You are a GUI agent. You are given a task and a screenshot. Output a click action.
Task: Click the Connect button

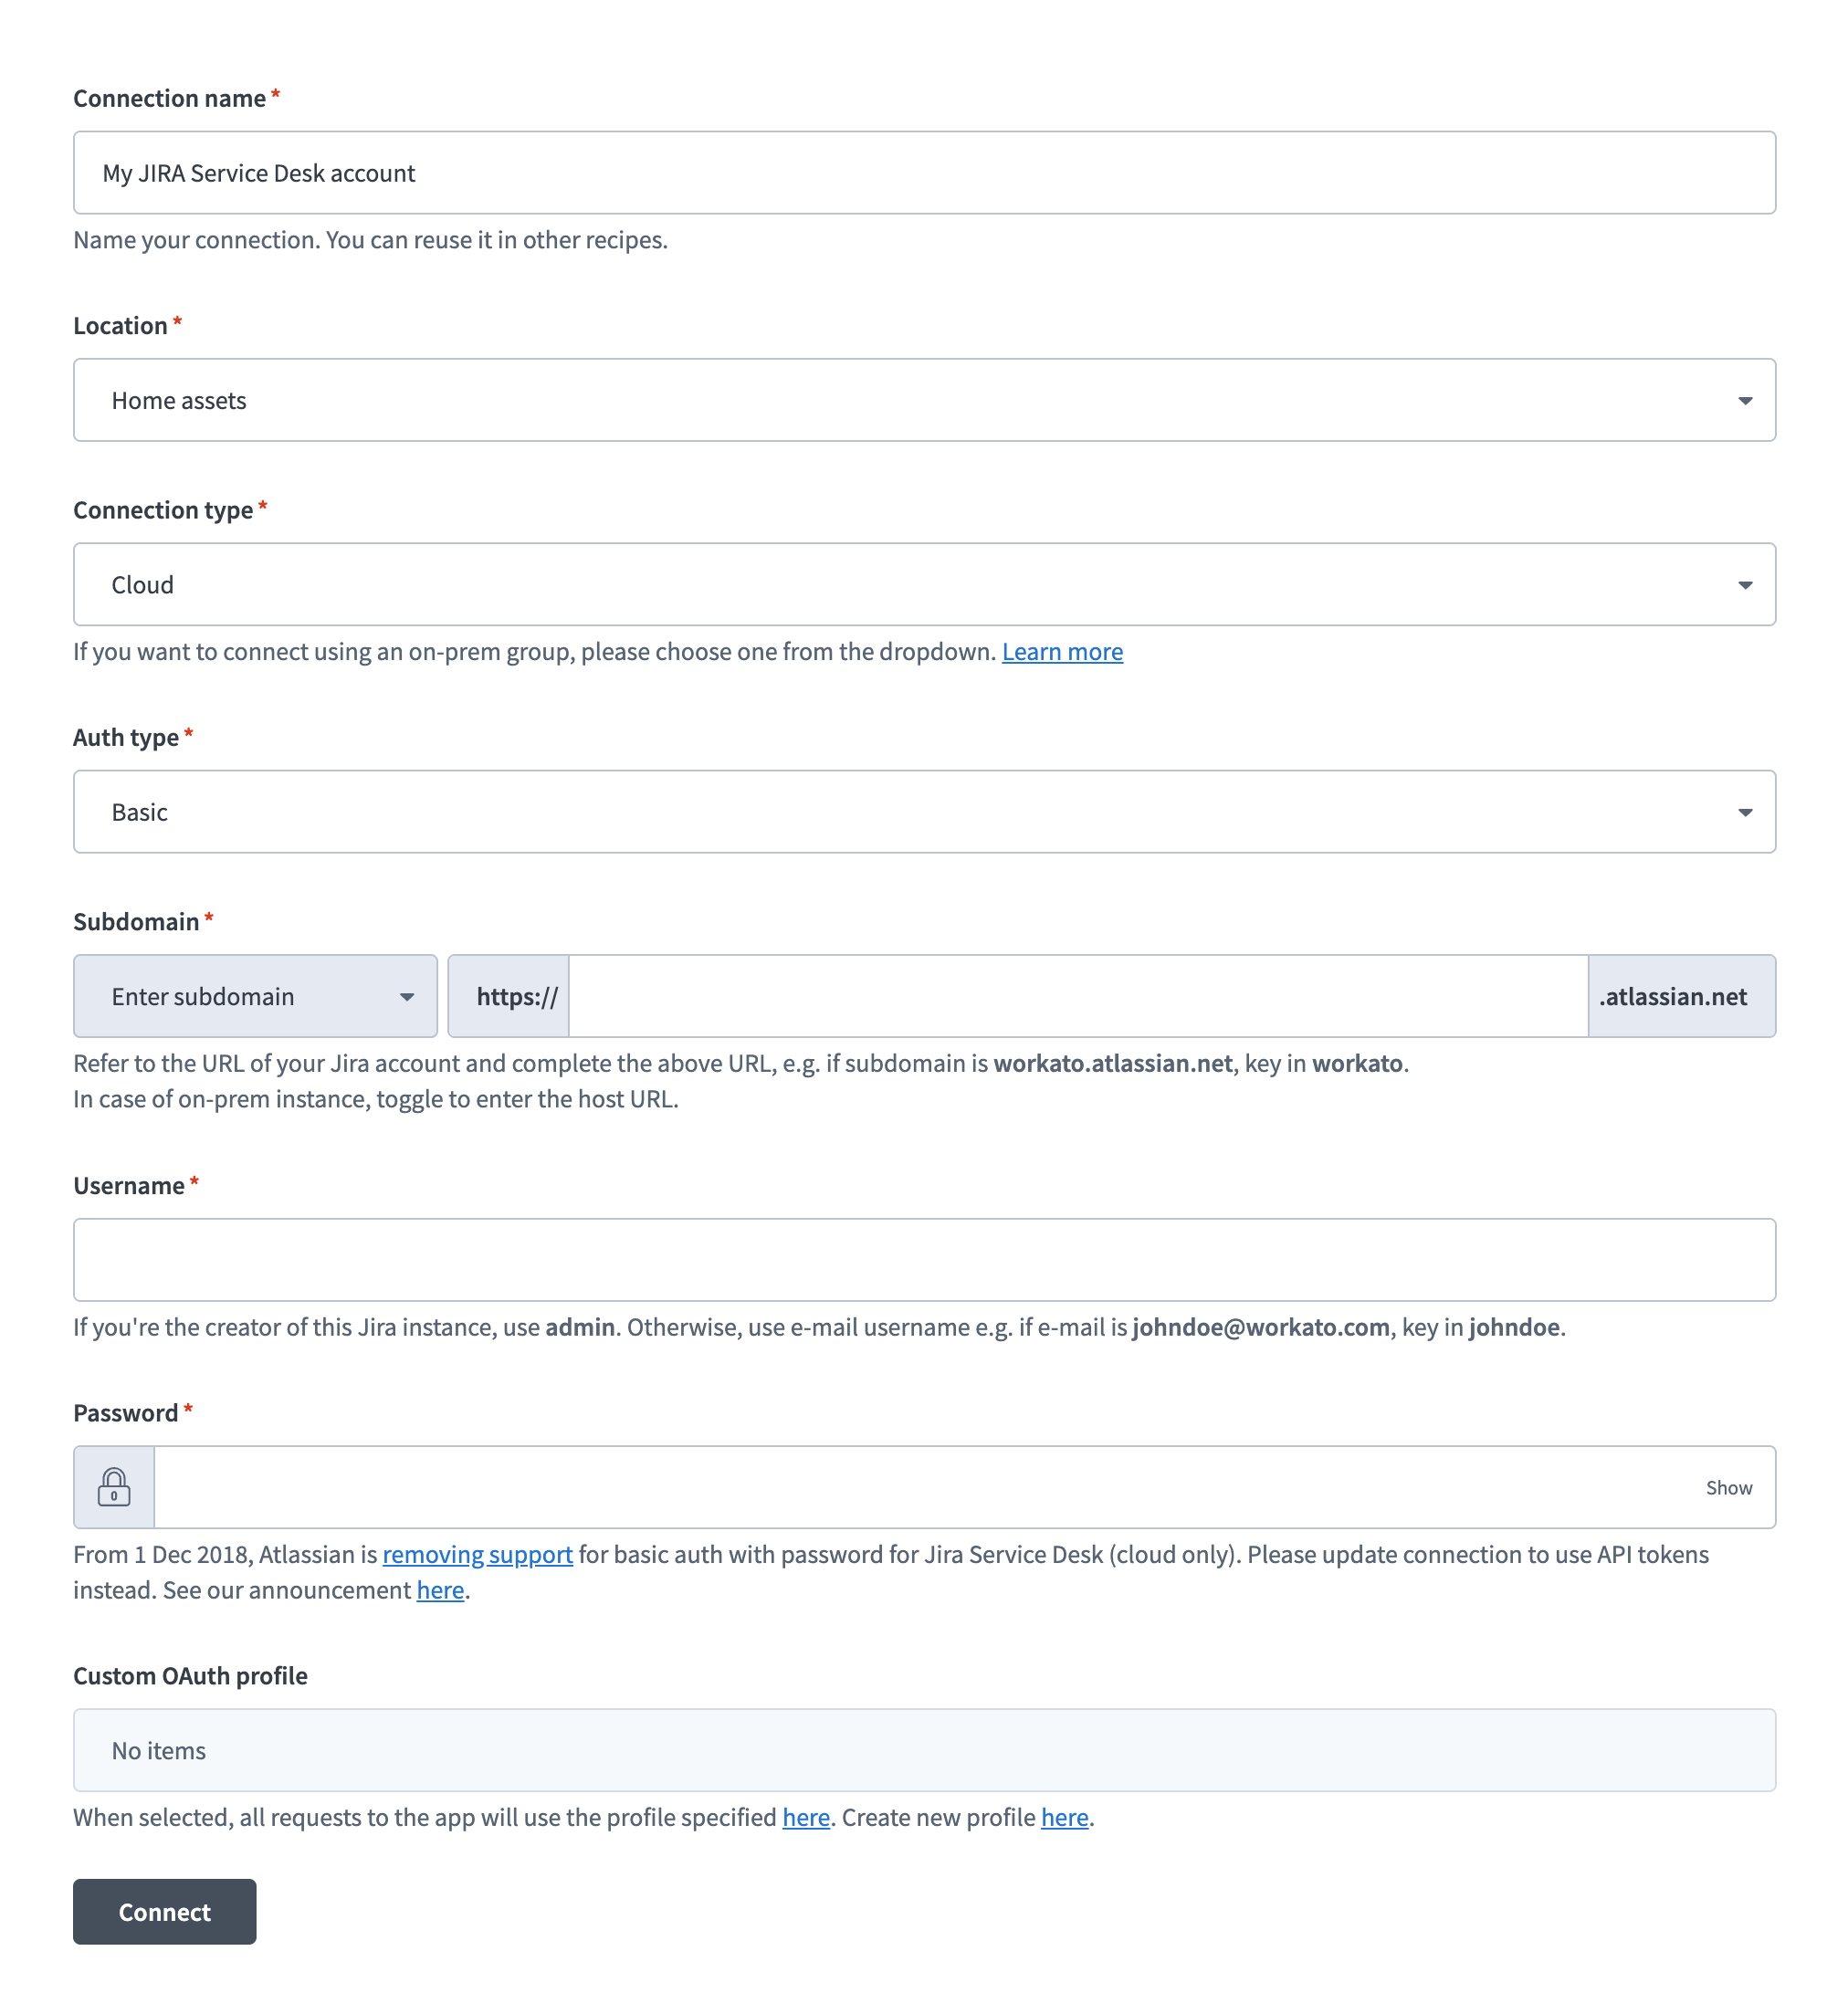tap(163, 1911)
